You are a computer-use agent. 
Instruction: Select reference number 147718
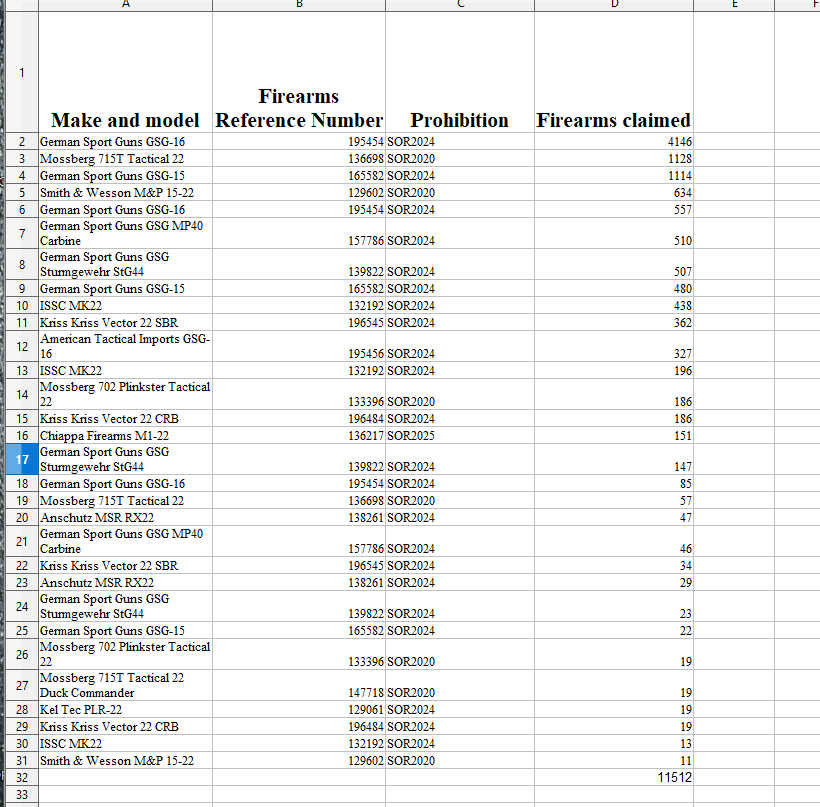click(x=299, y=685)
